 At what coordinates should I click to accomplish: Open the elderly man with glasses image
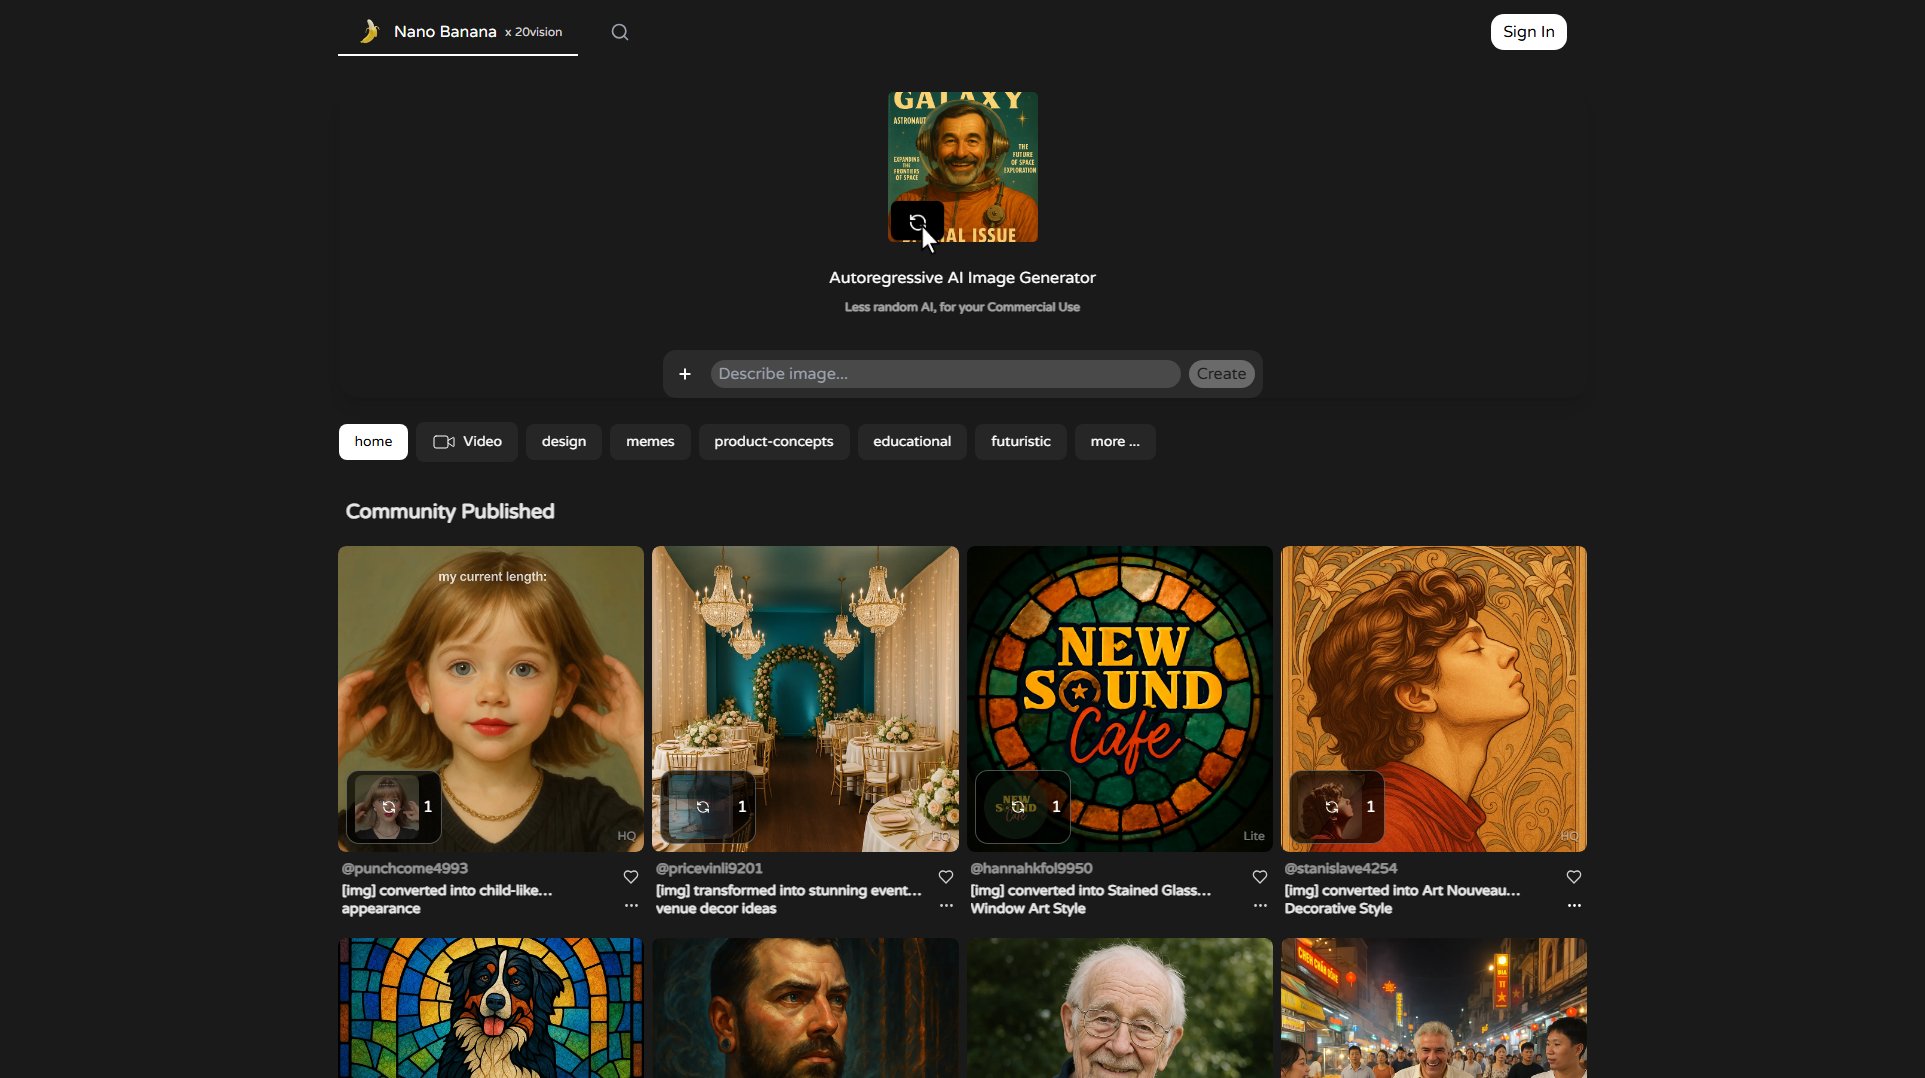pos(1120,1008)
